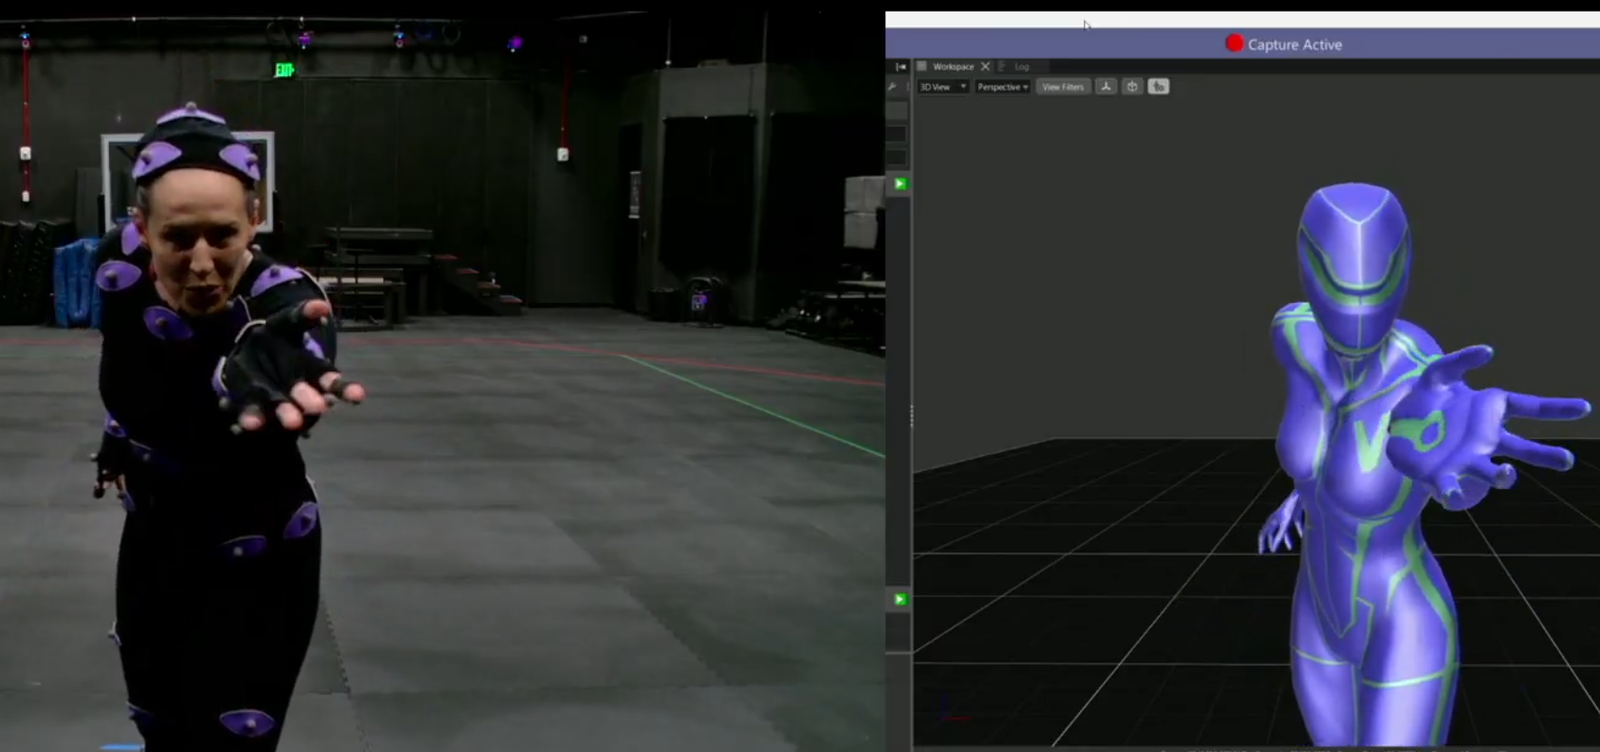Click the lower green play icon
1600x752 pixels.
[x=900, y=599]
